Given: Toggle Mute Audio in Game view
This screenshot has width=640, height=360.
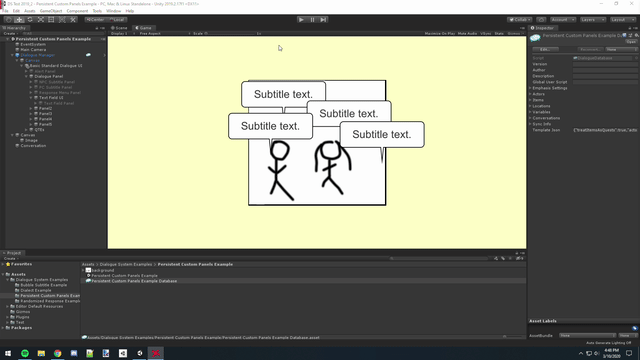Looking at the screenshot, I should coord(467,33).
